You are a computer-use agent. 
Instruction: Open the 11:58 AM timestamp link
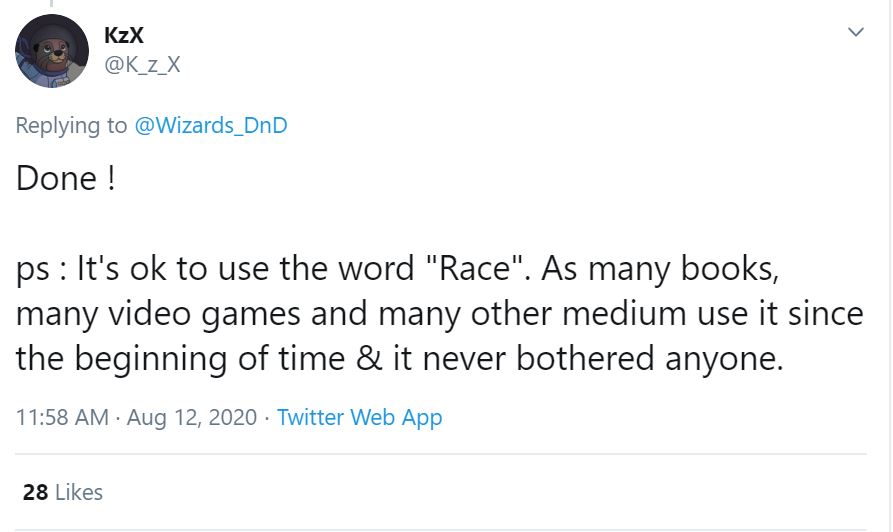pyautogui.click(x=62, y=417)
